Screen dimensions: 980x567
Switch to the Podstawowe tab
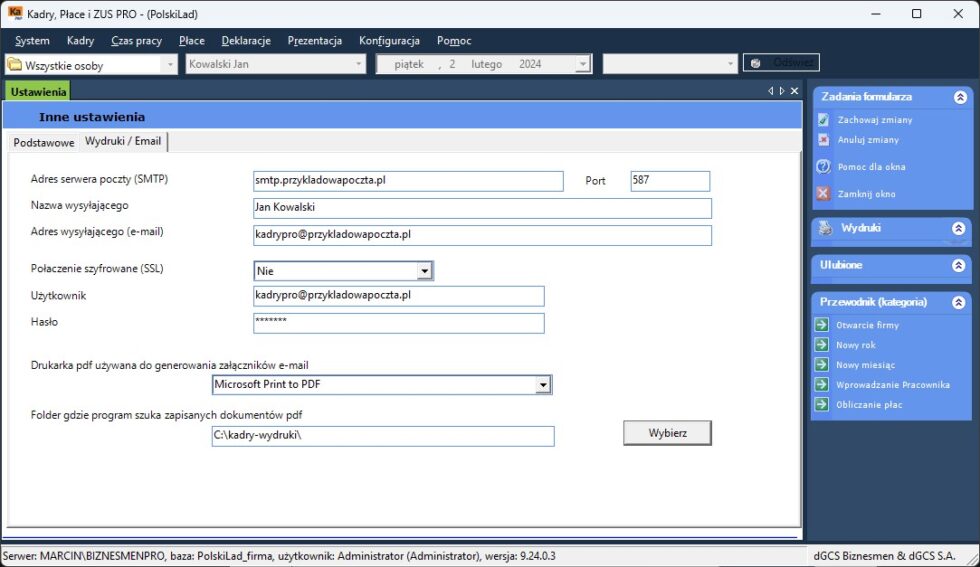(44, 143)
